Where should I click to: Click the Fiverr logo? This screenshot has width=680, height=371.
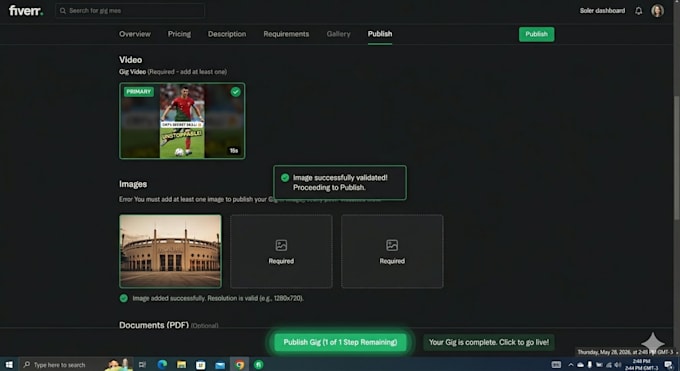(26, 10)
